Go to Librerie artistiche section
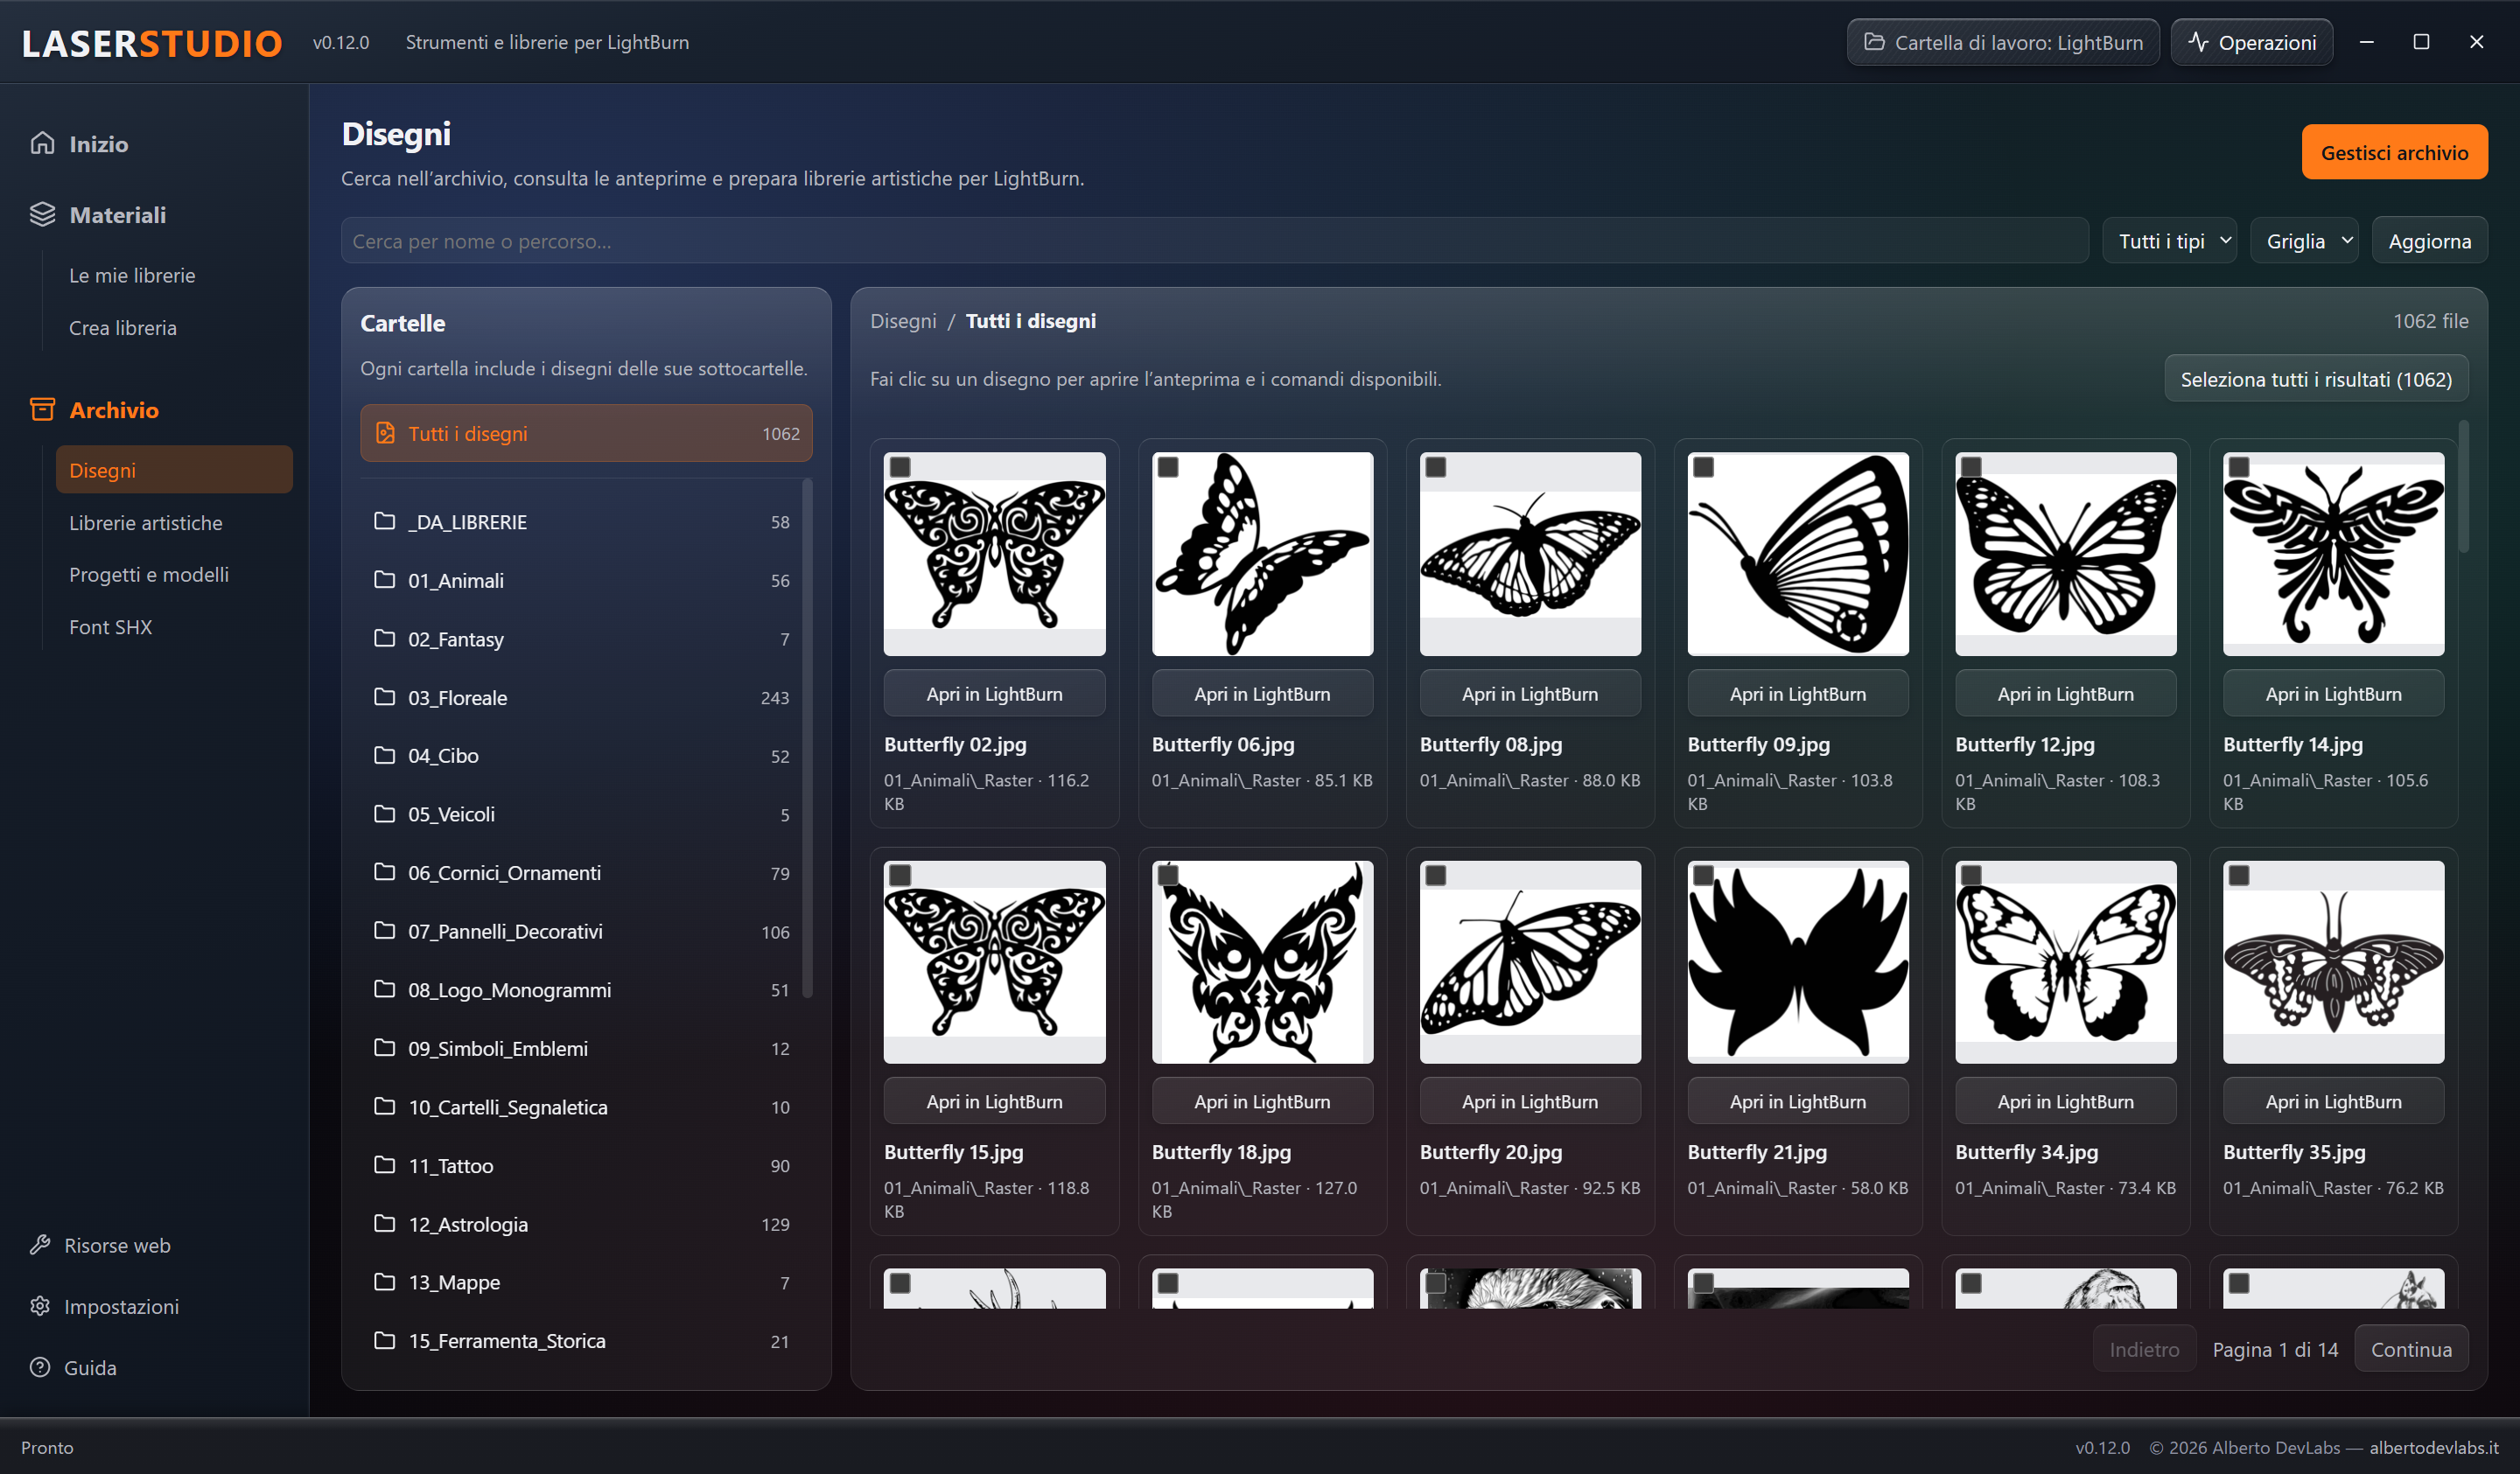2520x1474 pixels. point(146,522)
